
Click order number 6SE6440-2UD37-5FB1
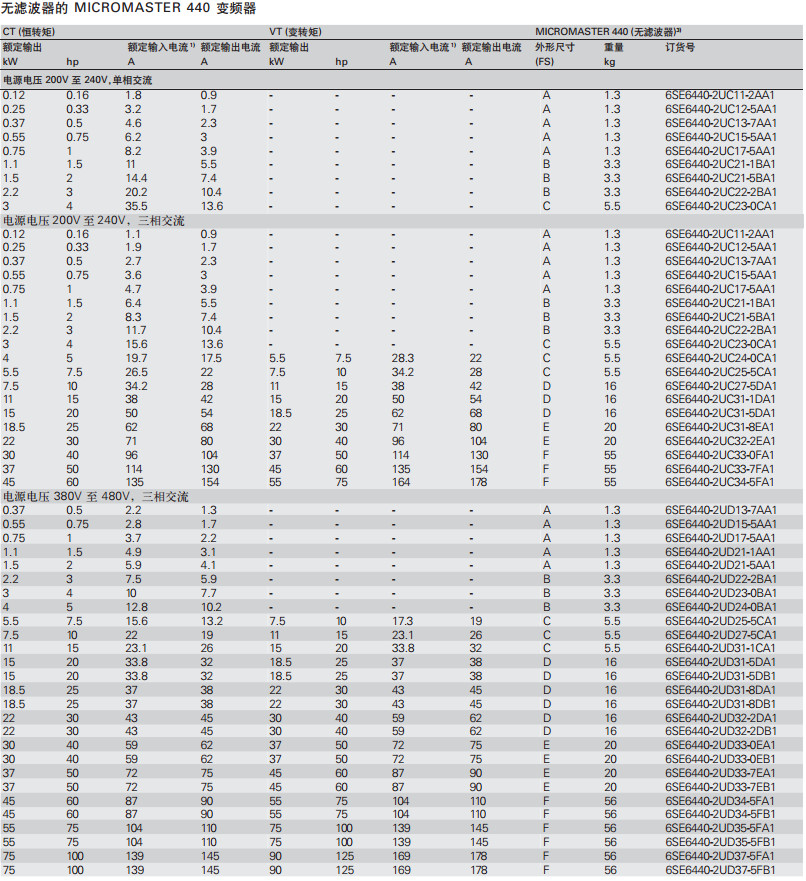click(x=720, y=870)
